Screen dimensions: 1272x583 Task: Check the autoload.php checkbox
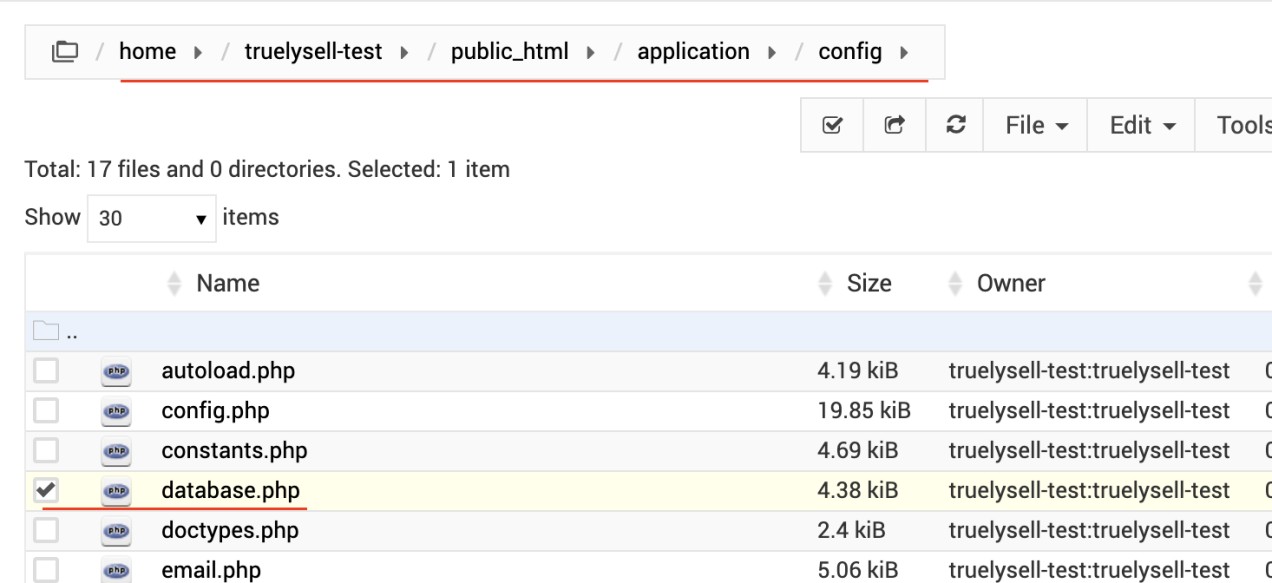tap(46, 371)
